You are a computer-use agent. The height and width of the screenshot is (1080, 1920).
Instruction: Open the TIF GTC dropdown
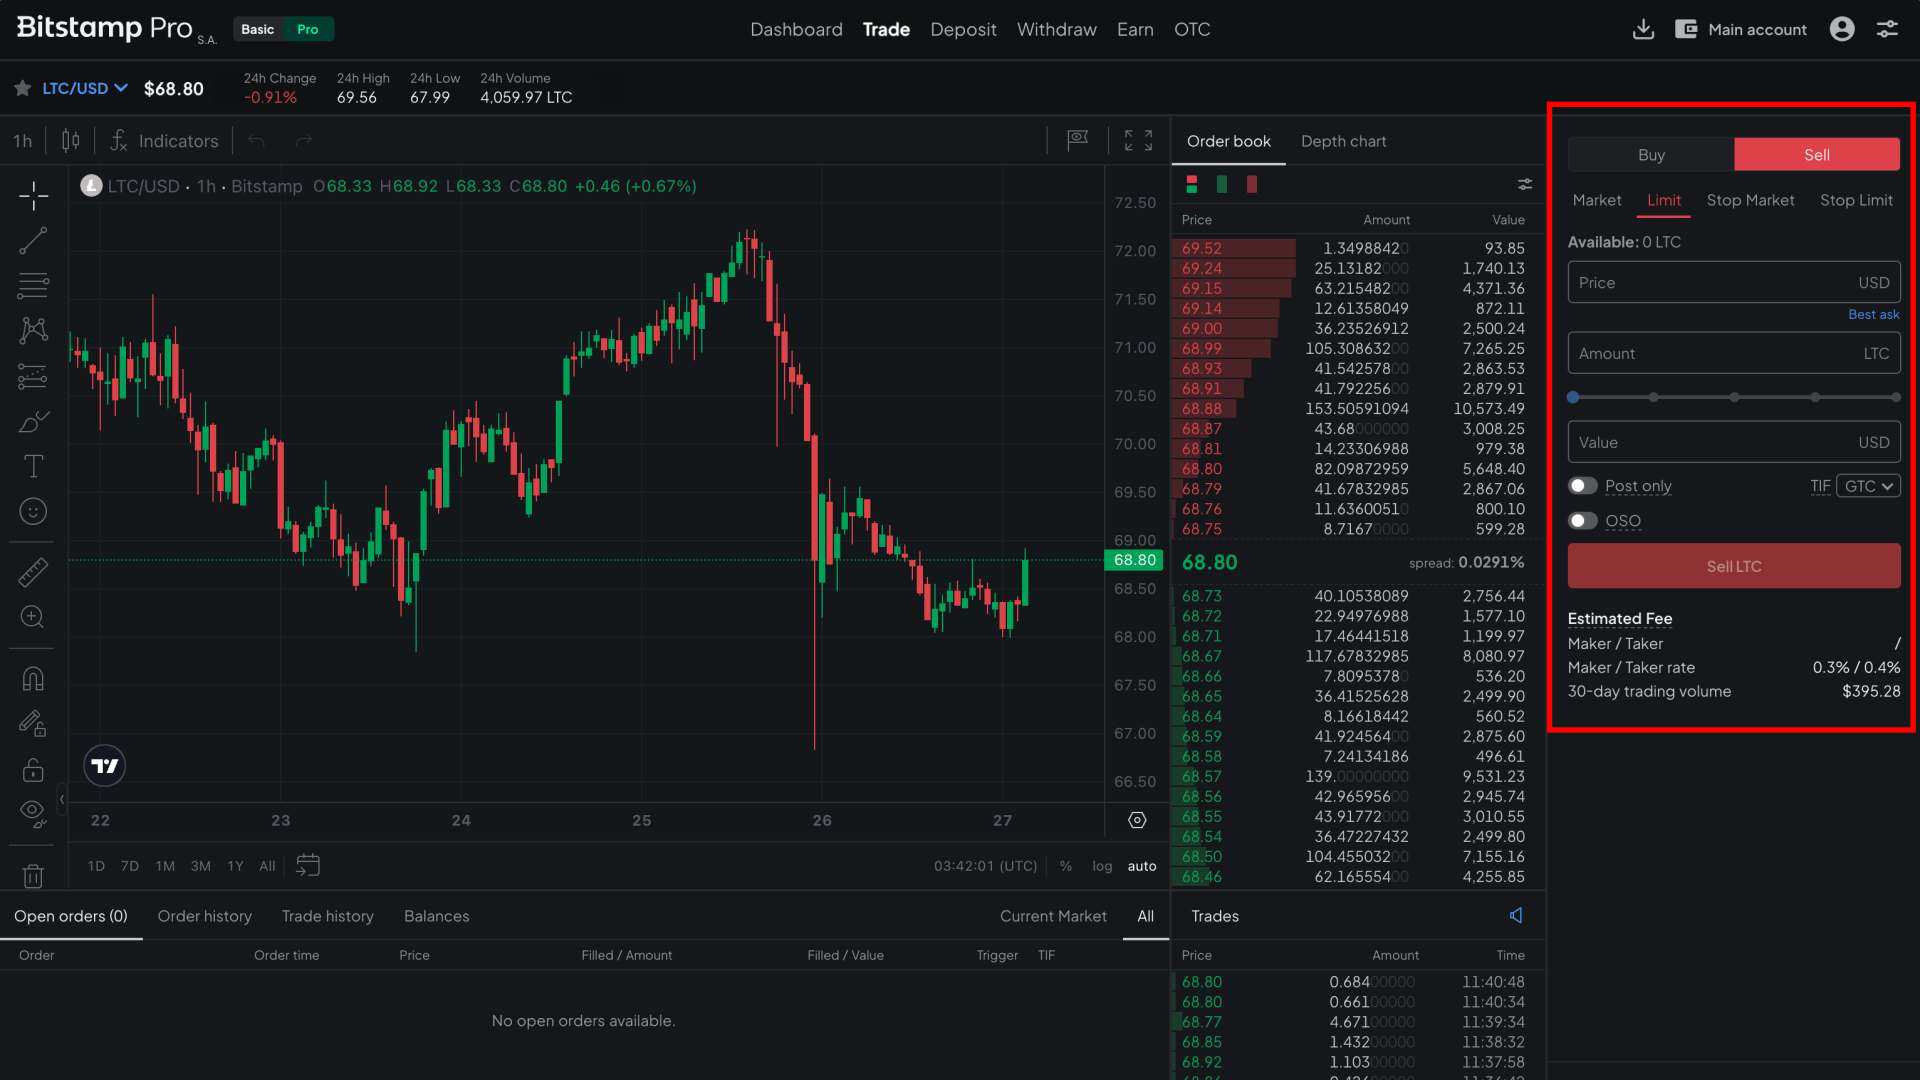(x=1868, y=486)
